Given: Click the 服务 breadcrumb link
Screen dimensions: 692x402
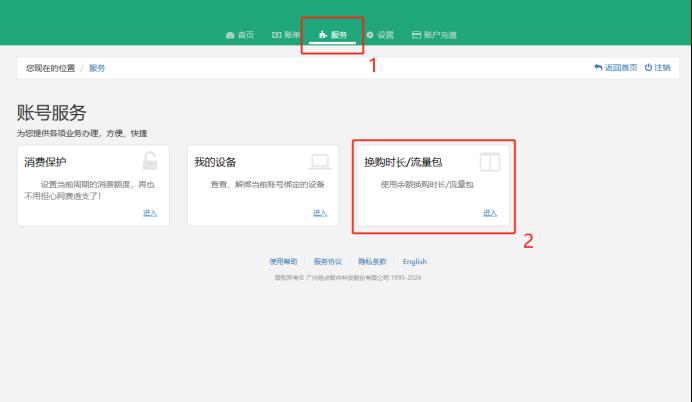Looking at the screenshot, I should (x=97, y=68).
